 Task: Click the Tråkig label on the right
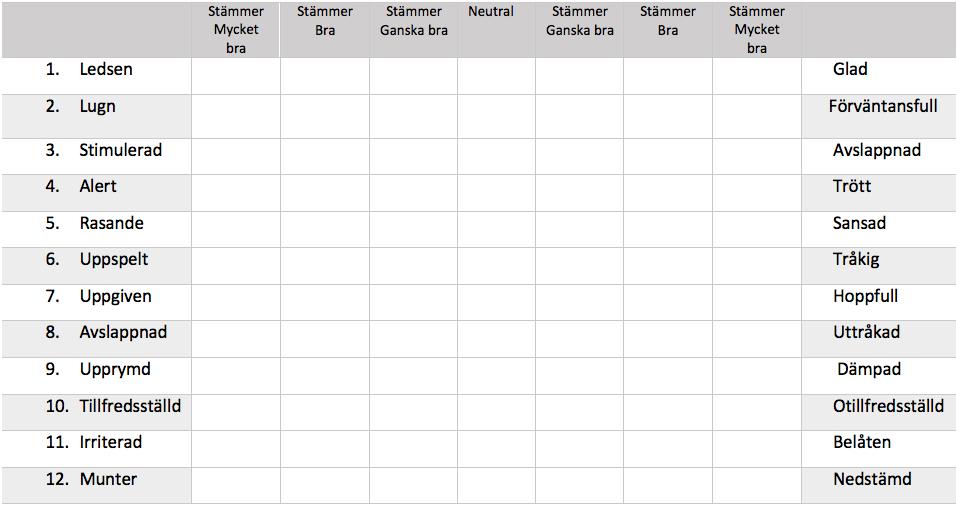pos(856,260)
